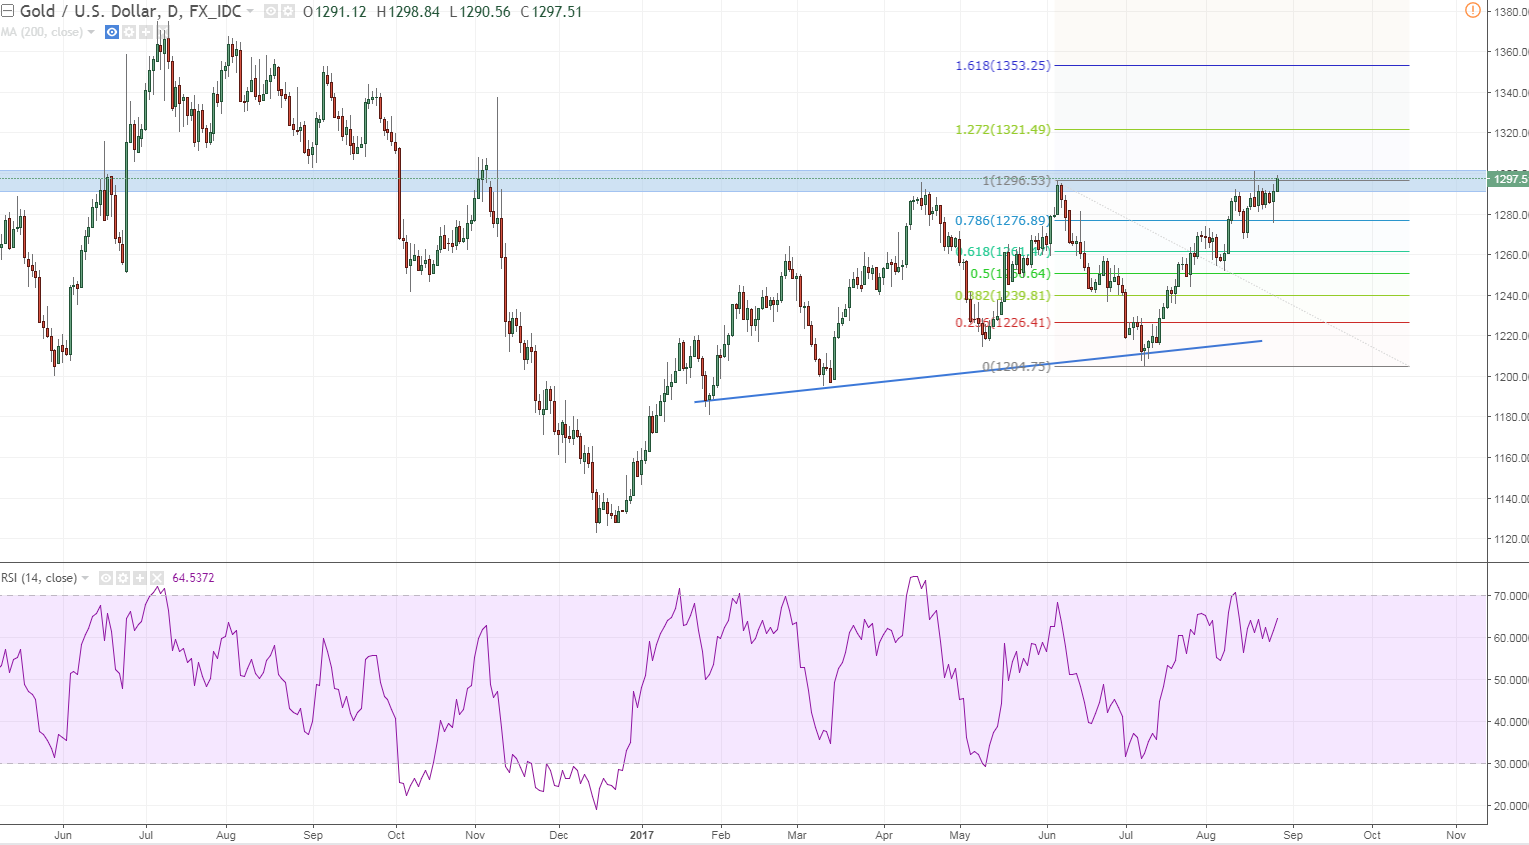Toggle RSI indicator visibility eye
This screenshot has height=845, width=1529.
[x=106, y=578]
